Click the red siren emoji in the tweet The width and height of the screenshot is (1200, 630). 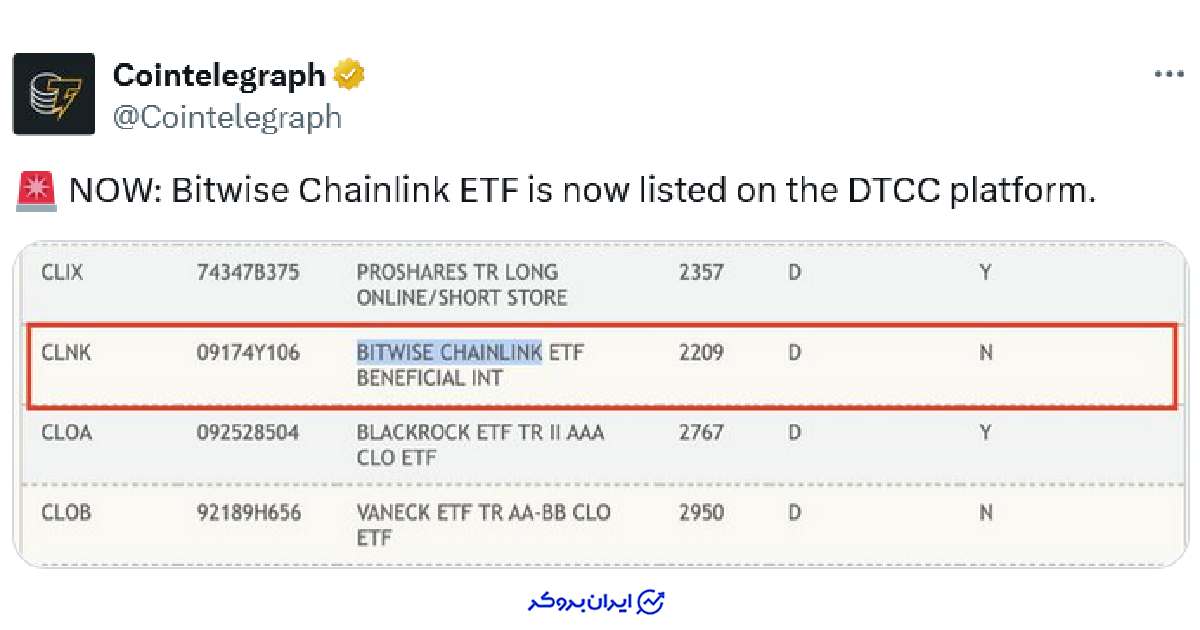(x=38, y=189)
